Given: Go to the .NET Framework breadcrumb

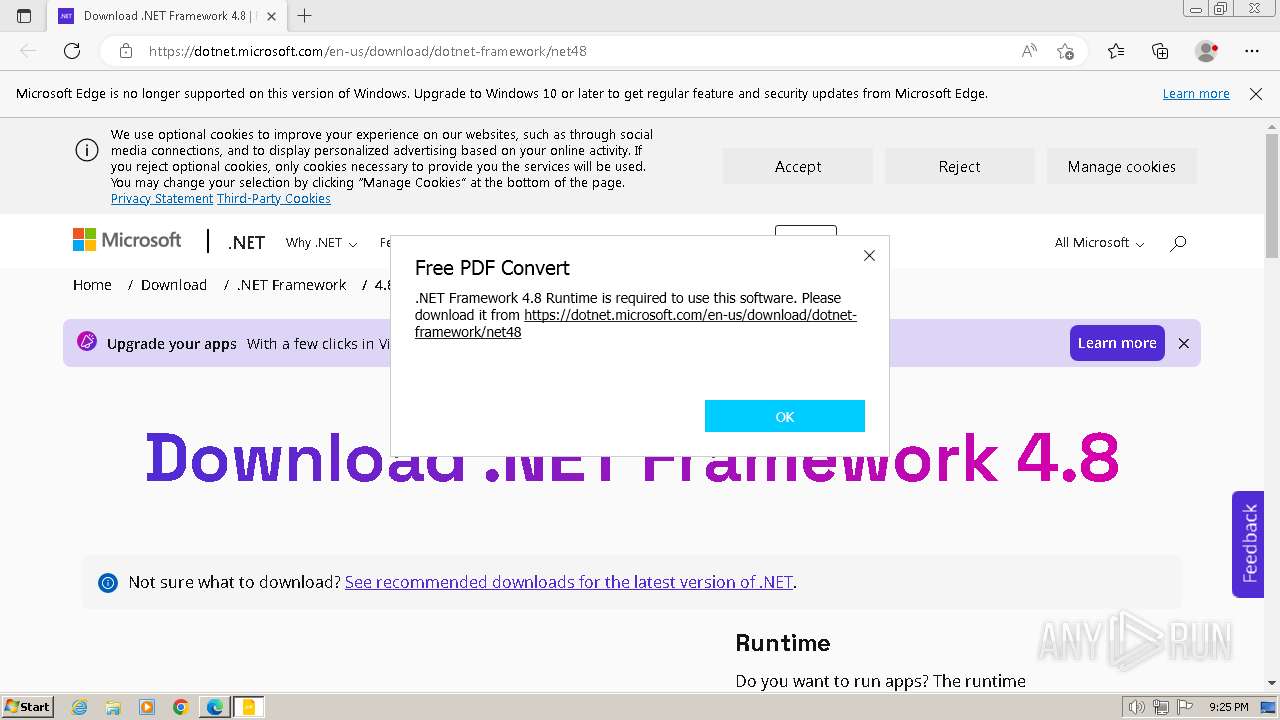Looking at the screenshot, I should click(291, 285).
